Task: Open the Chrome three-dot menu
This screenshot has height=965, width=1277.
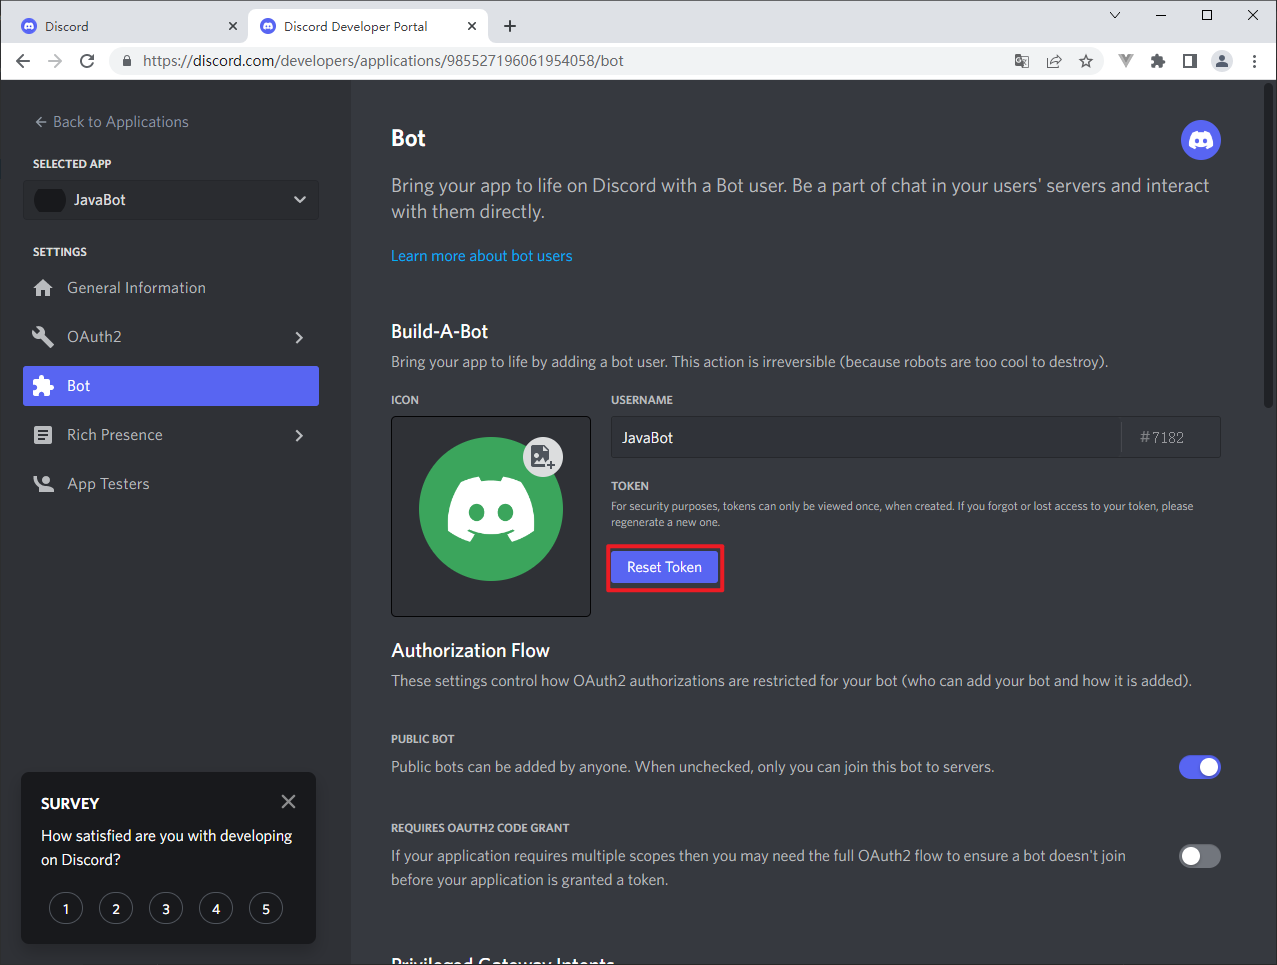Action: pyautogui.click(x=1254, y=61)
